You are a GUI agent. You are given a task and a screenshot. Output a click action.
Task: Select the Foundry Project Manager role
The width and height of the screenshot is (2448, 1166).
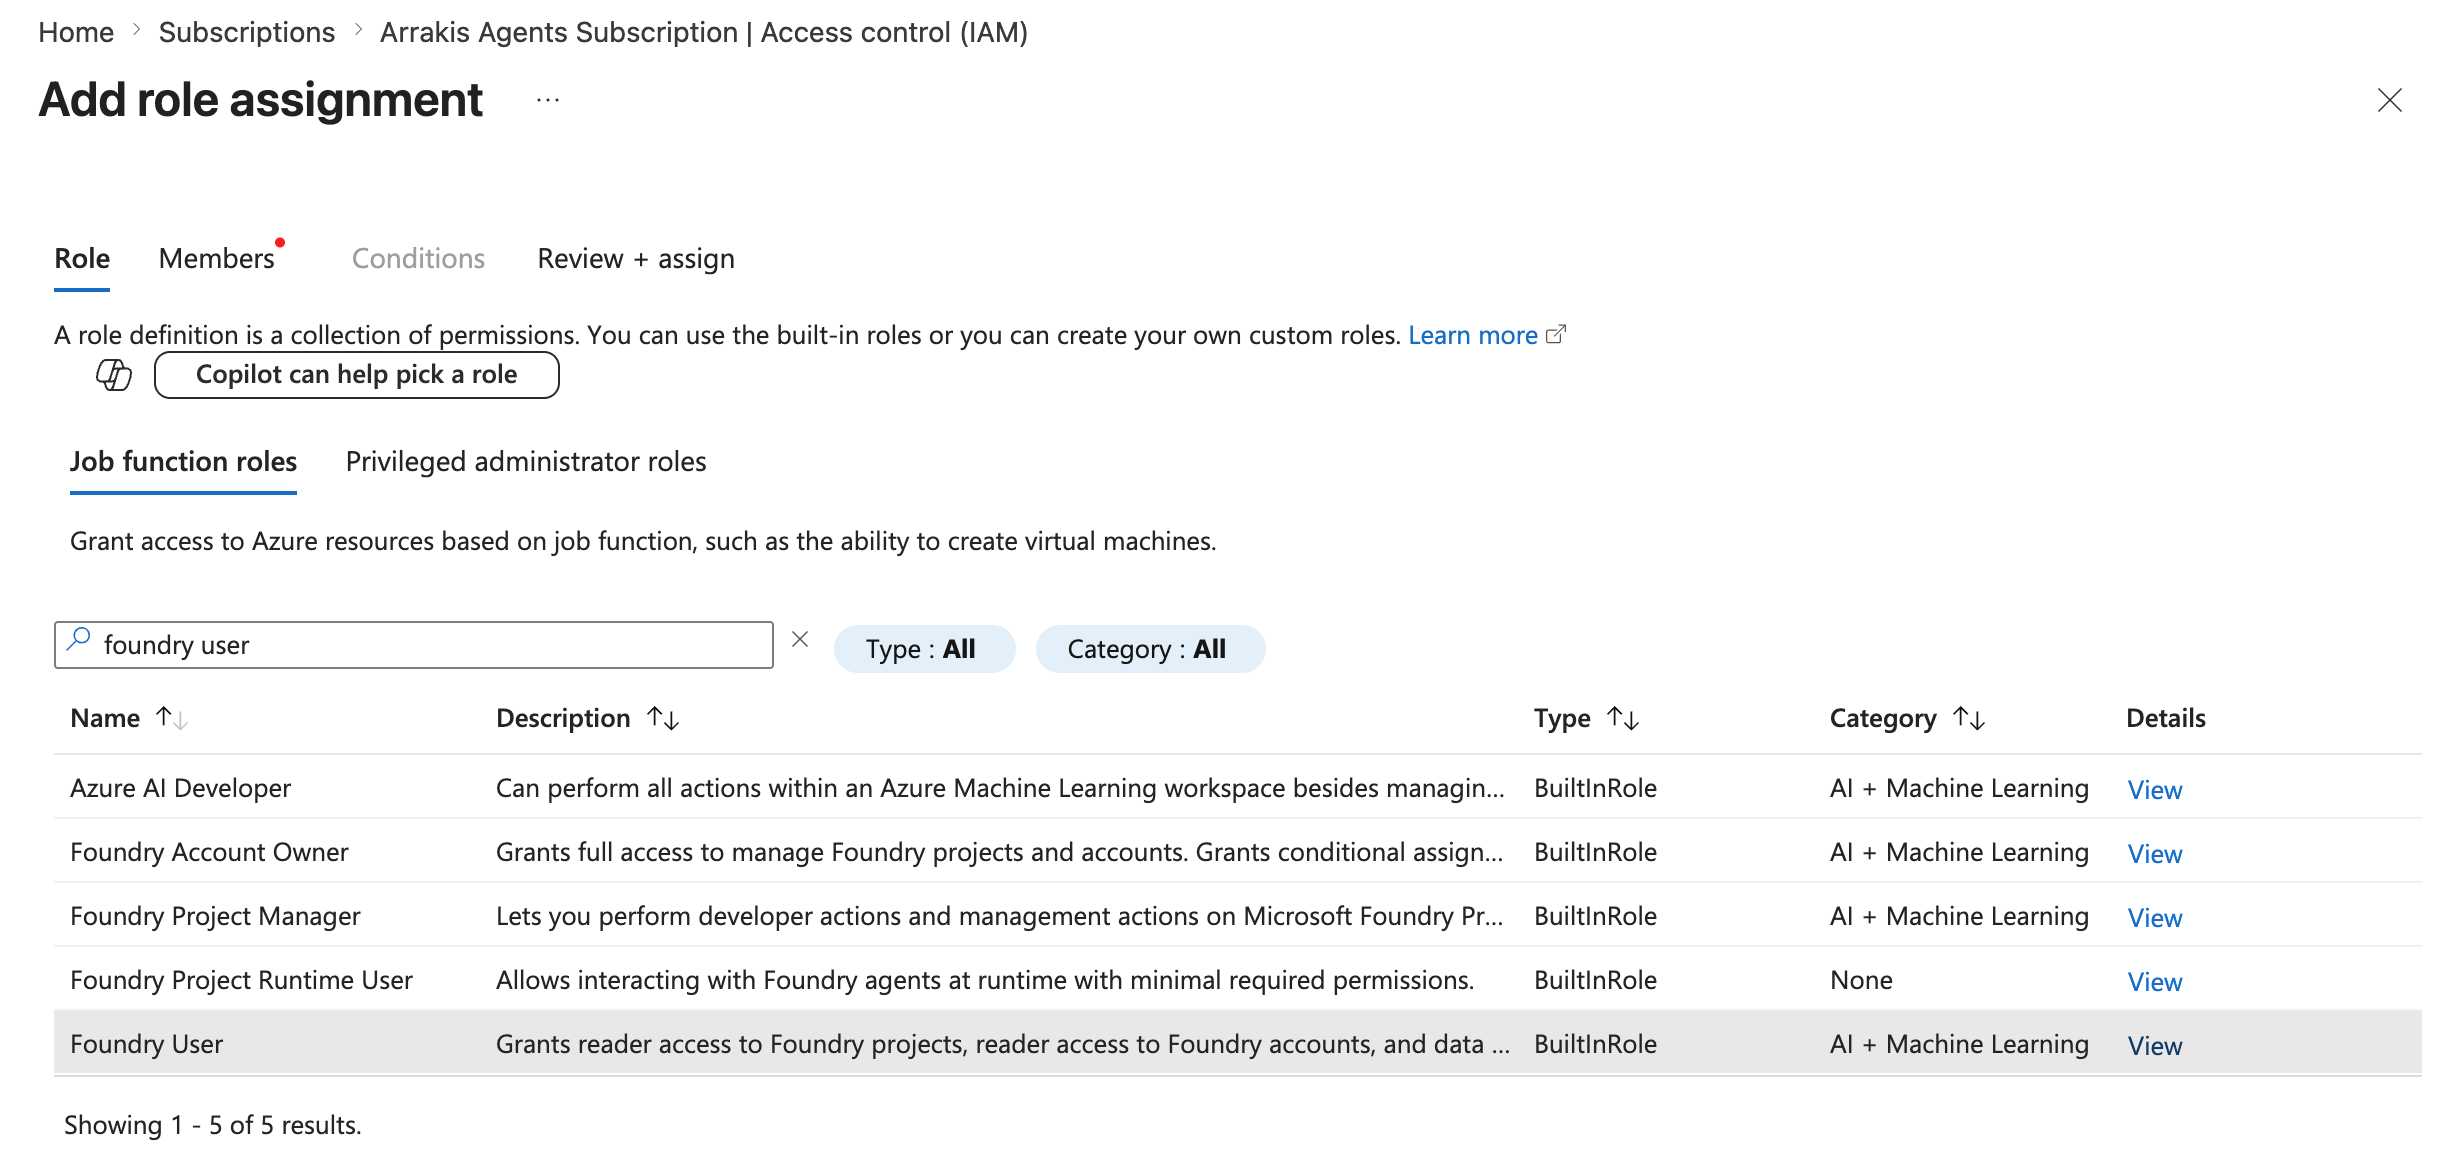click(x=215, y=916)
